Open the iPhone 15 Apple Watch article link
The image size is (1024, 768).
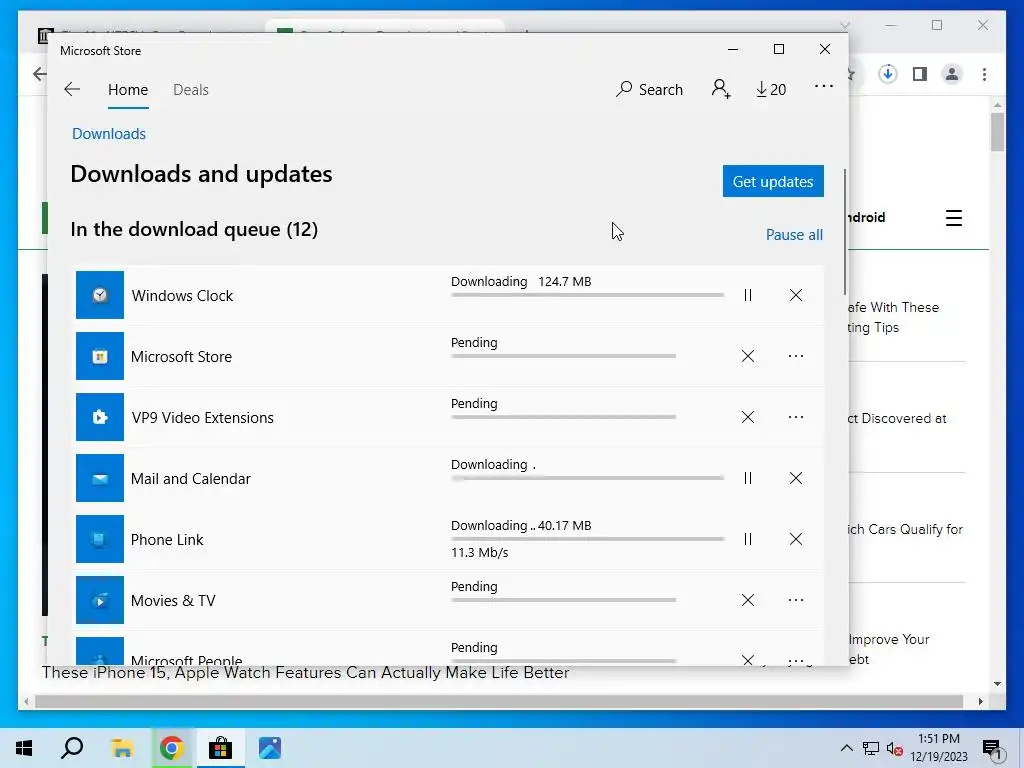pyautogui.click(x=306, y=673)
